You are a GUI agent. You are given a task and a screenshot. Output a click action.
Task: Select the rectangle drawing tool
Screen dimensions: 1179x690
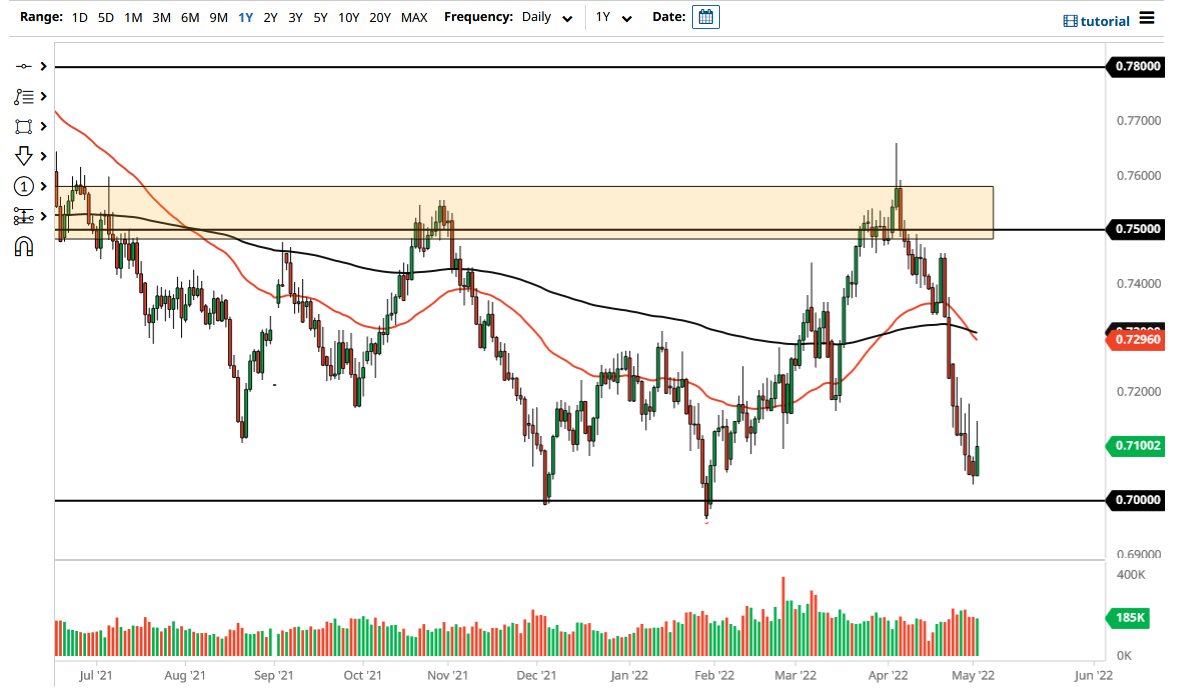coord(25,126)
